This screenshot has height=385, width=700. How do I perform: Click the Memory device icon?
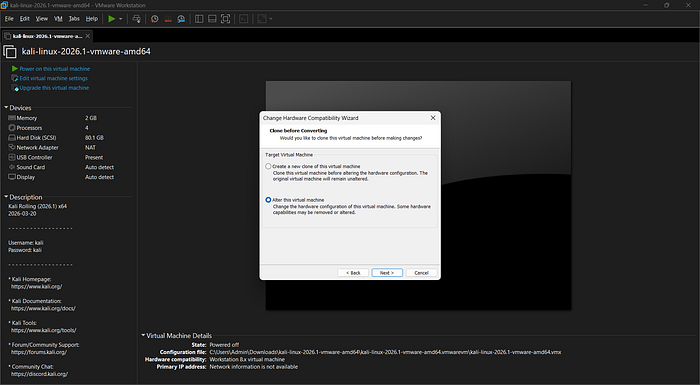pyautogui.click(x=12, y=118)
